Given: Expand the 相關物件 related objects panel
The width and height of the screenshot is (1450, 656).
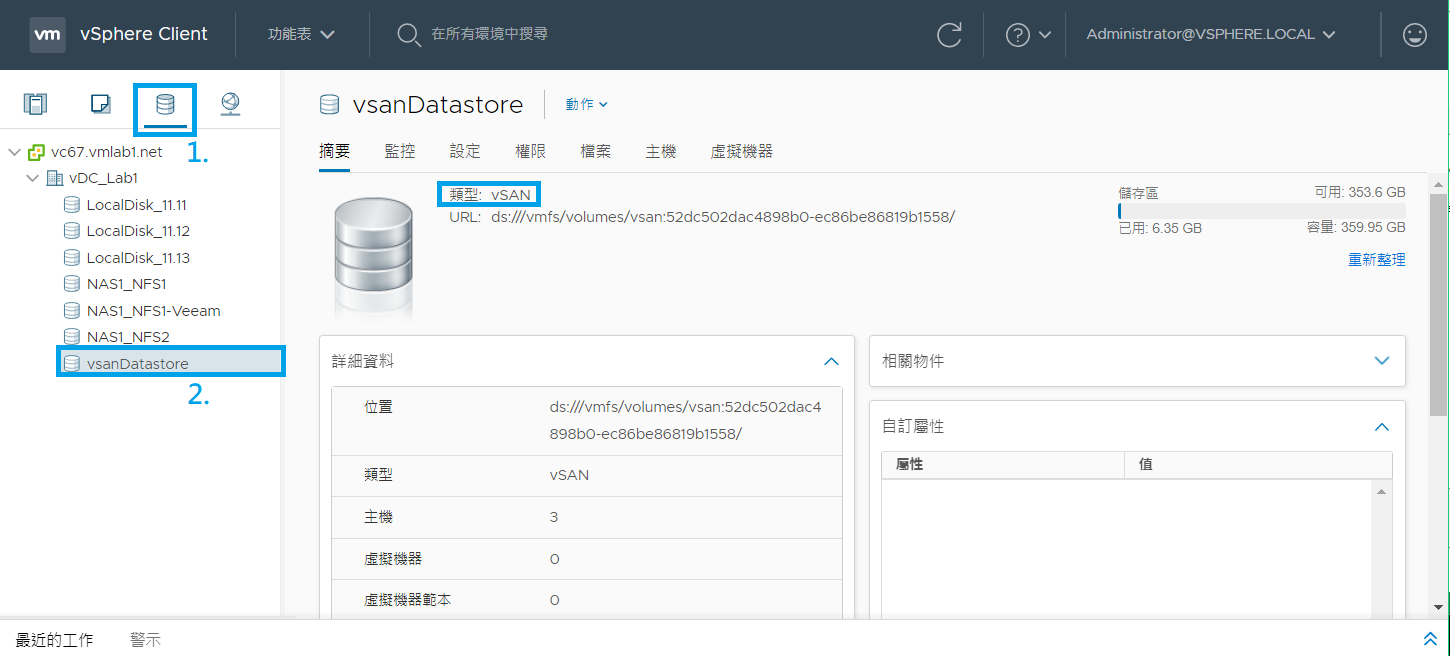Looking at the screenshot, I should (1382, 361).
